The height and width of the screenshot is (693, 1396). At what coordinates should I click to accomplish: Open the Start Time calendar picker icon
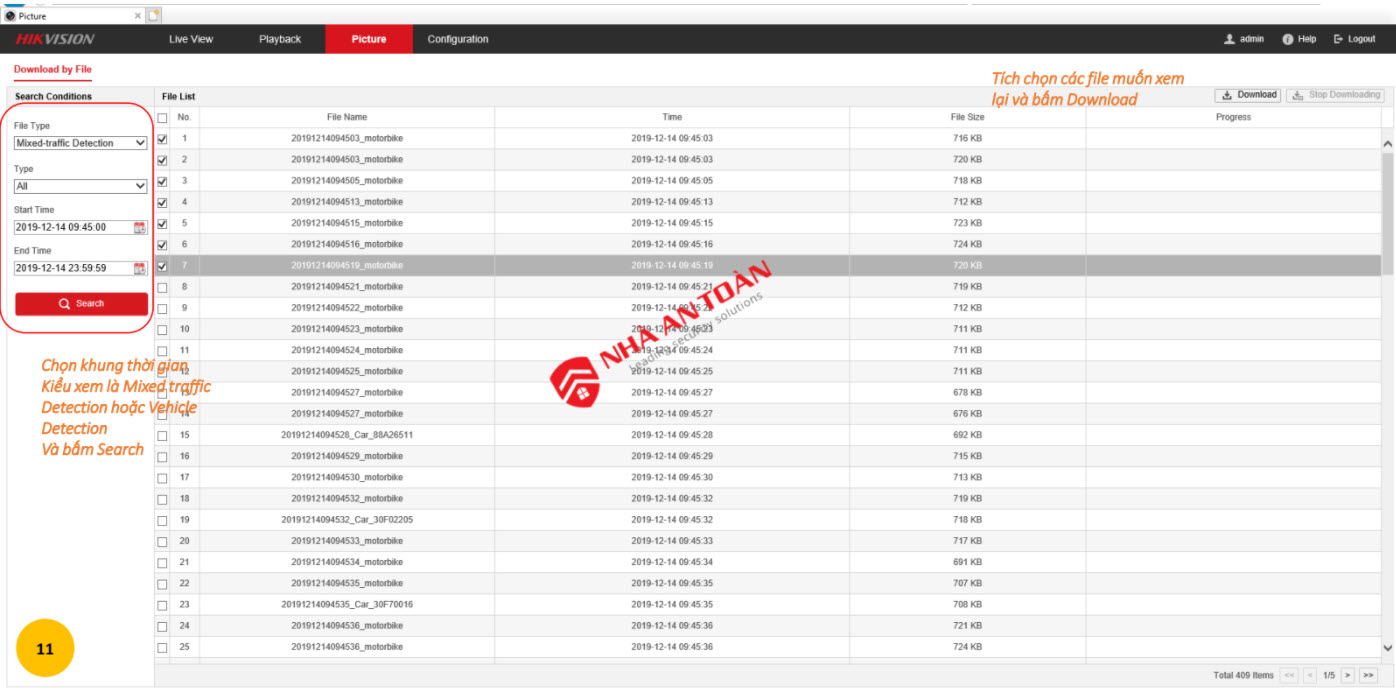pyautogui.click(x=140, y=228)
